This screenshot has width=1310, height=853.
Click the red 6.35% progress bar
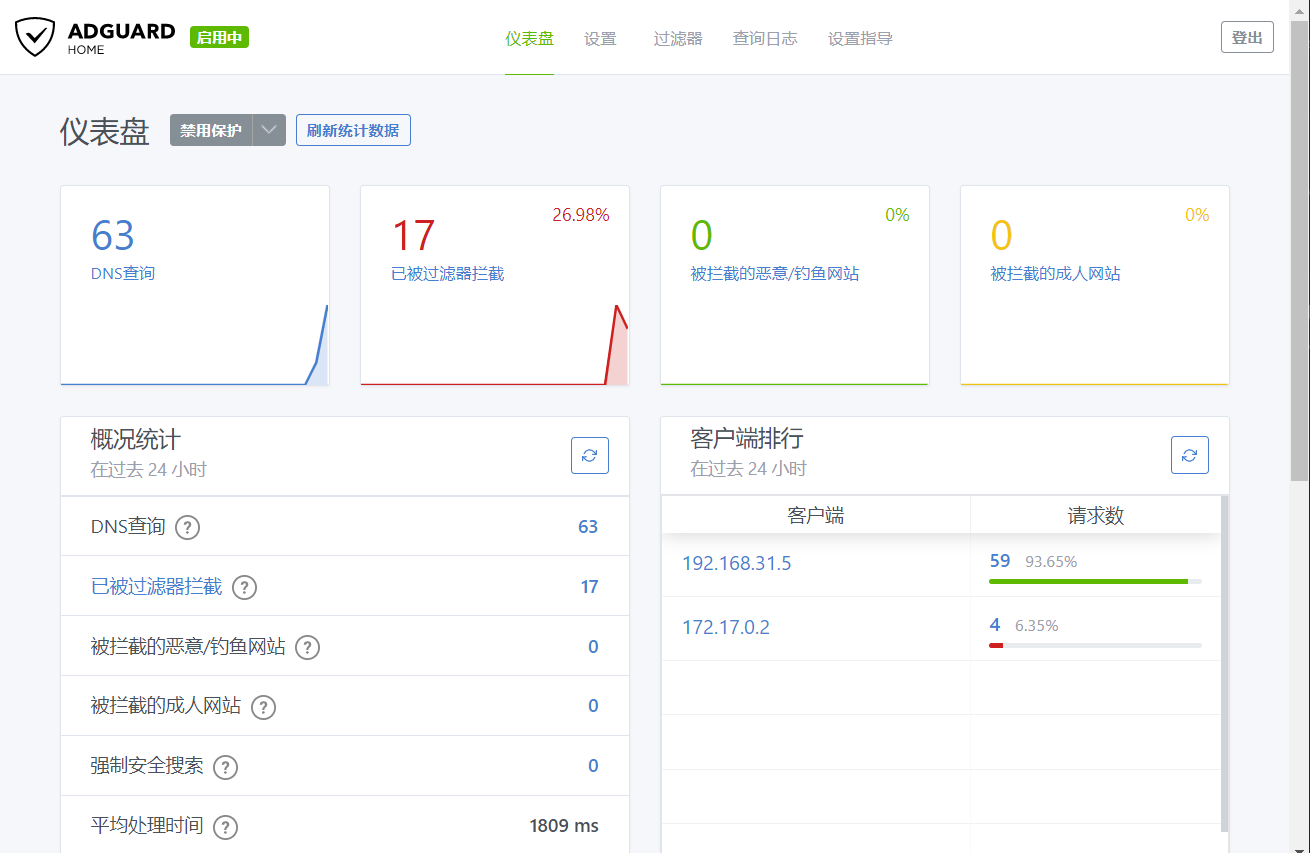[996, 645]
